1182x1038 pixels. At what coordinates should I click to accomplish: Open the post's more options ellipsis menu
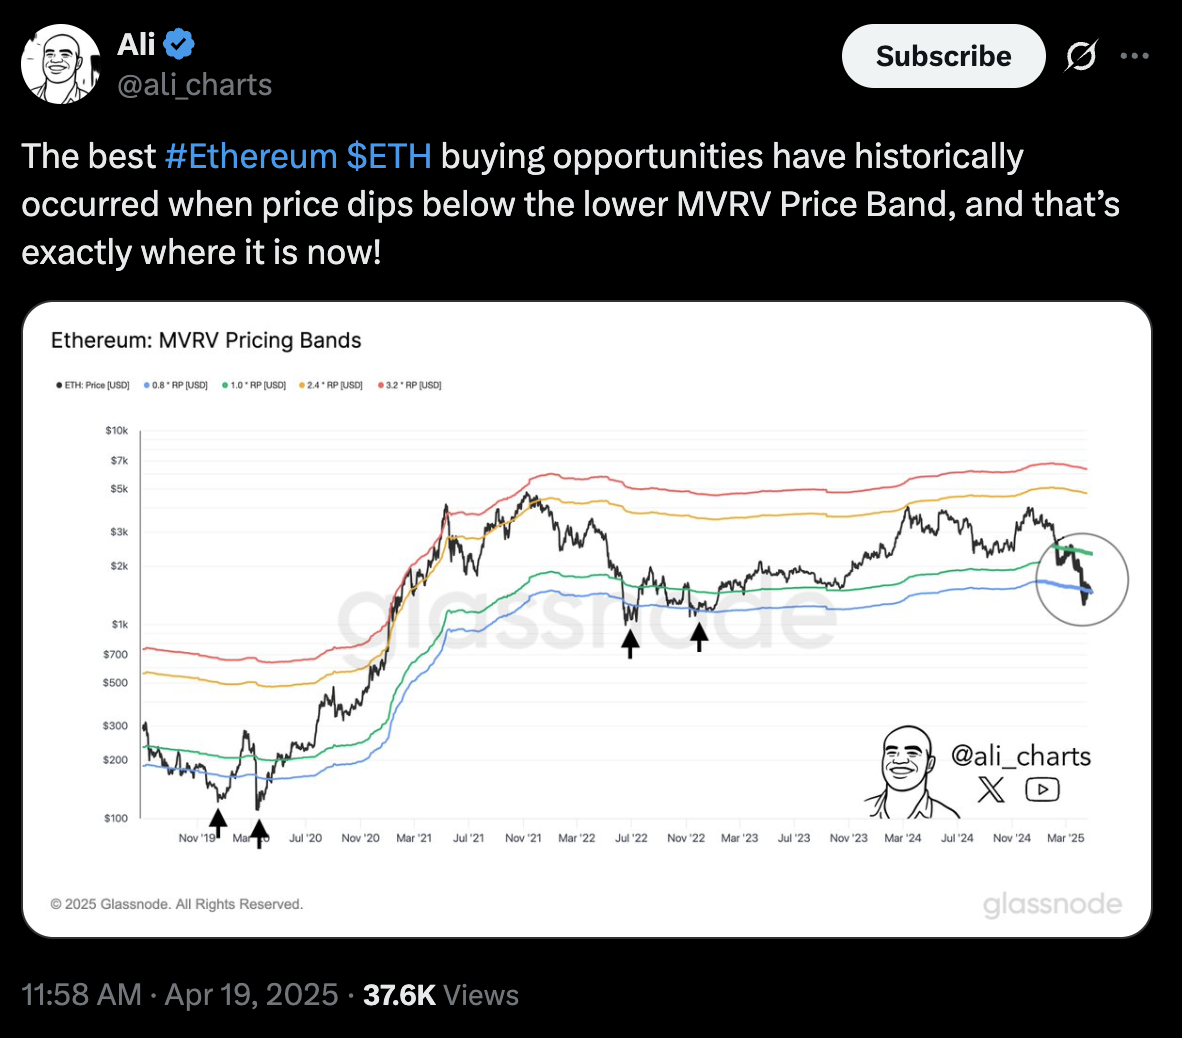[1134, 56]
